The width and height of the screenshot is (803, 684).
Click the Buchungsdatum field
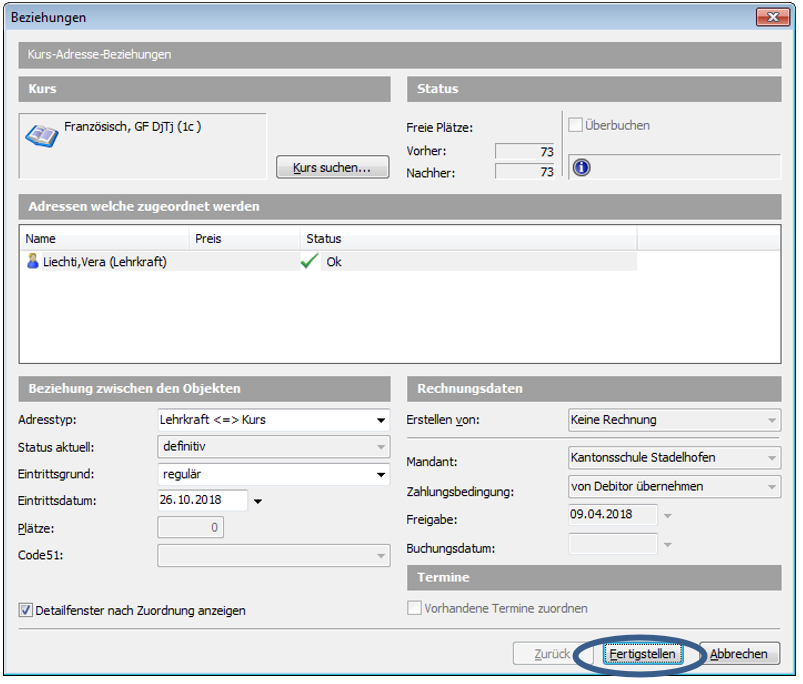click(x=613, y=544)
